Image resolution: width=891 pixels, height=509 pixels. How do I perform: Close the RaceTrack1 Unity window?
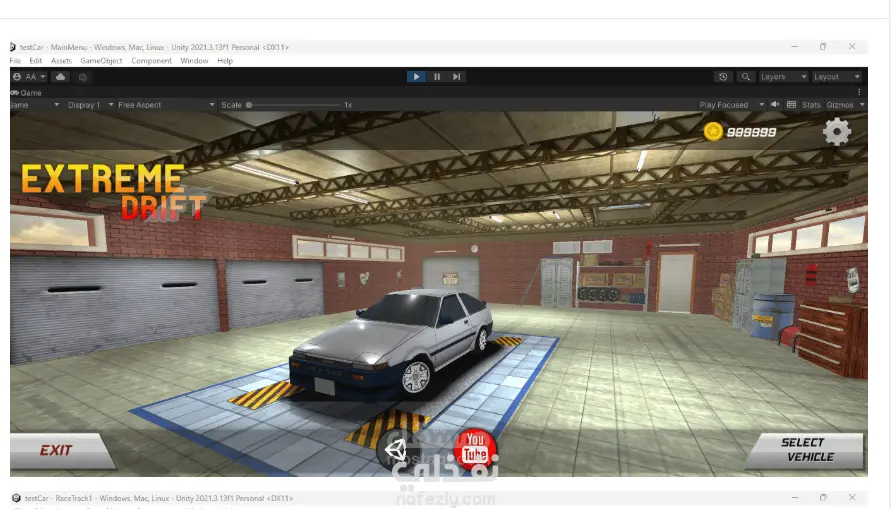tap(852, 498)
